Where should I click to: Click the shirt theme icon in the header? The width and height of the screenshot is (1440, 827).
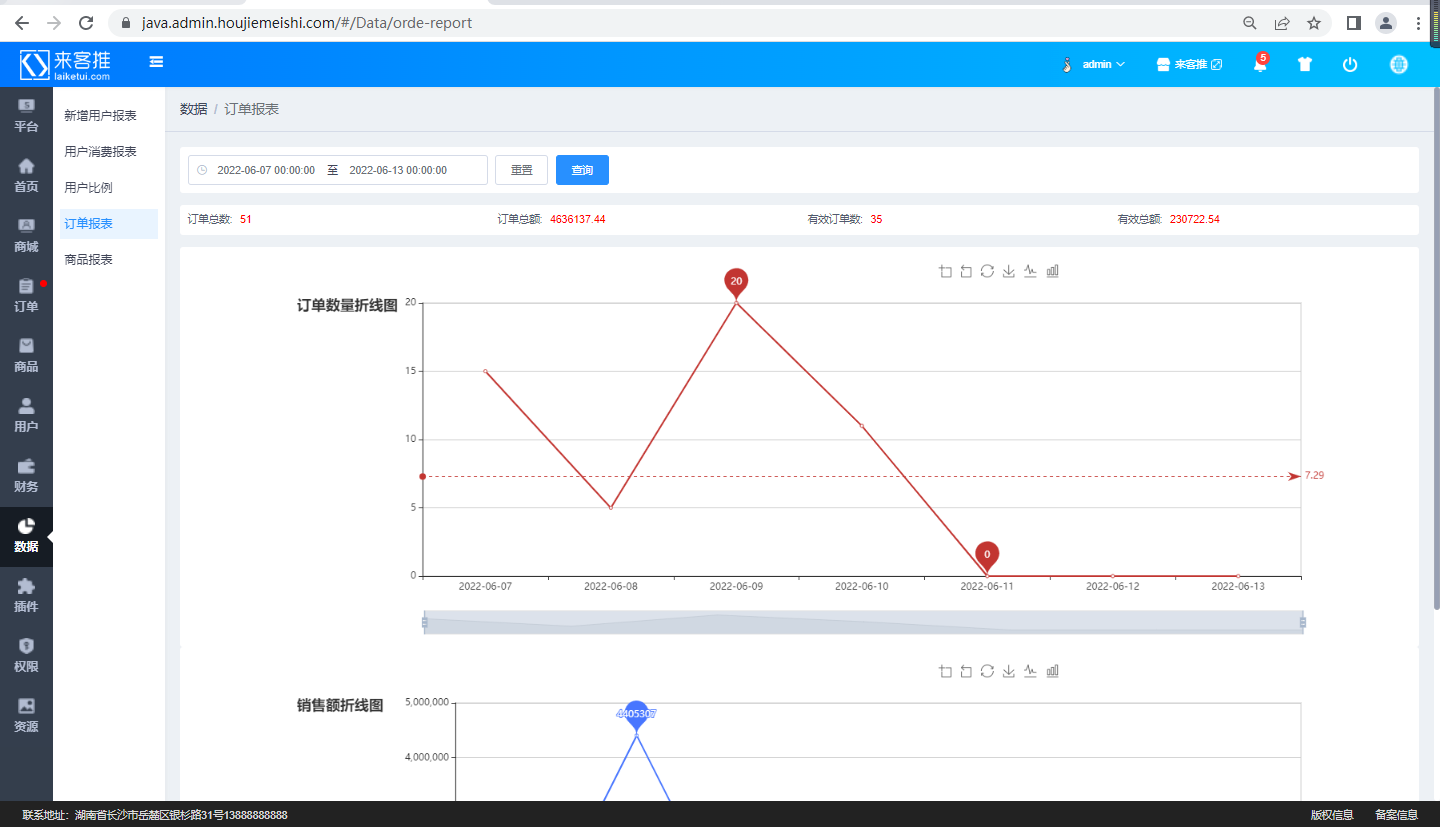[1304, 64]
